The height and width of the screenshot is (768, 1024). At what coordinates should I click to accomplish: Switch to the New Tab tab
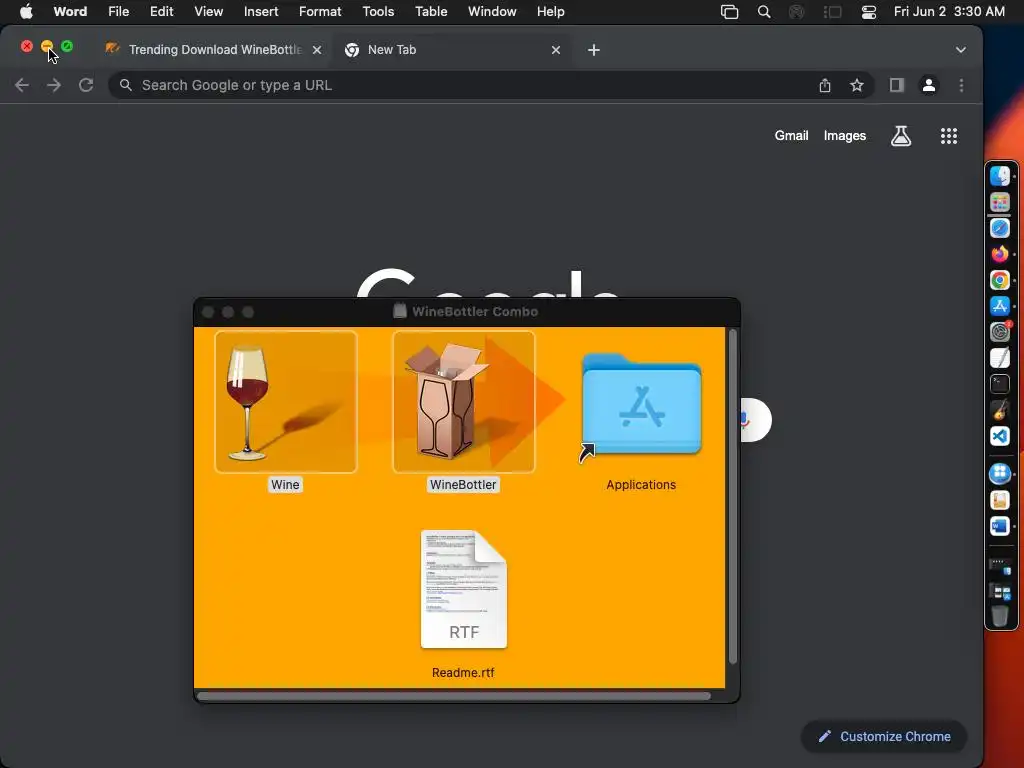click(x=451, y=50)
